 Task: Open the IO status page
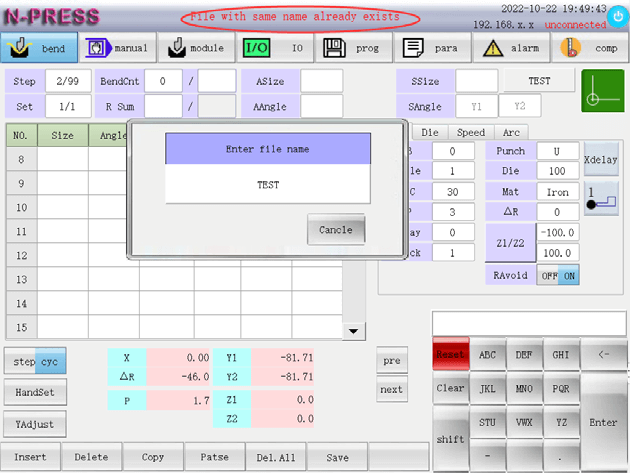pos(274,48)
